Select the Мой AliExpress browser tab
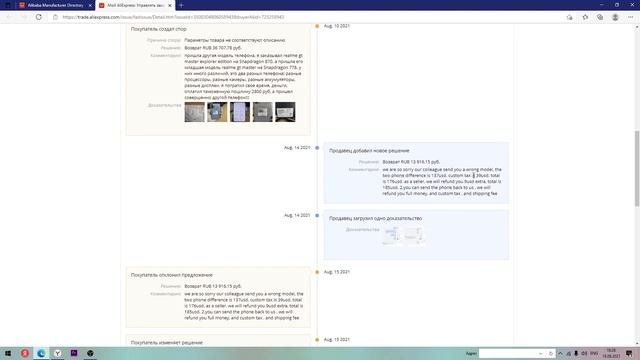 pyautogui.click(x=136, y=5)
